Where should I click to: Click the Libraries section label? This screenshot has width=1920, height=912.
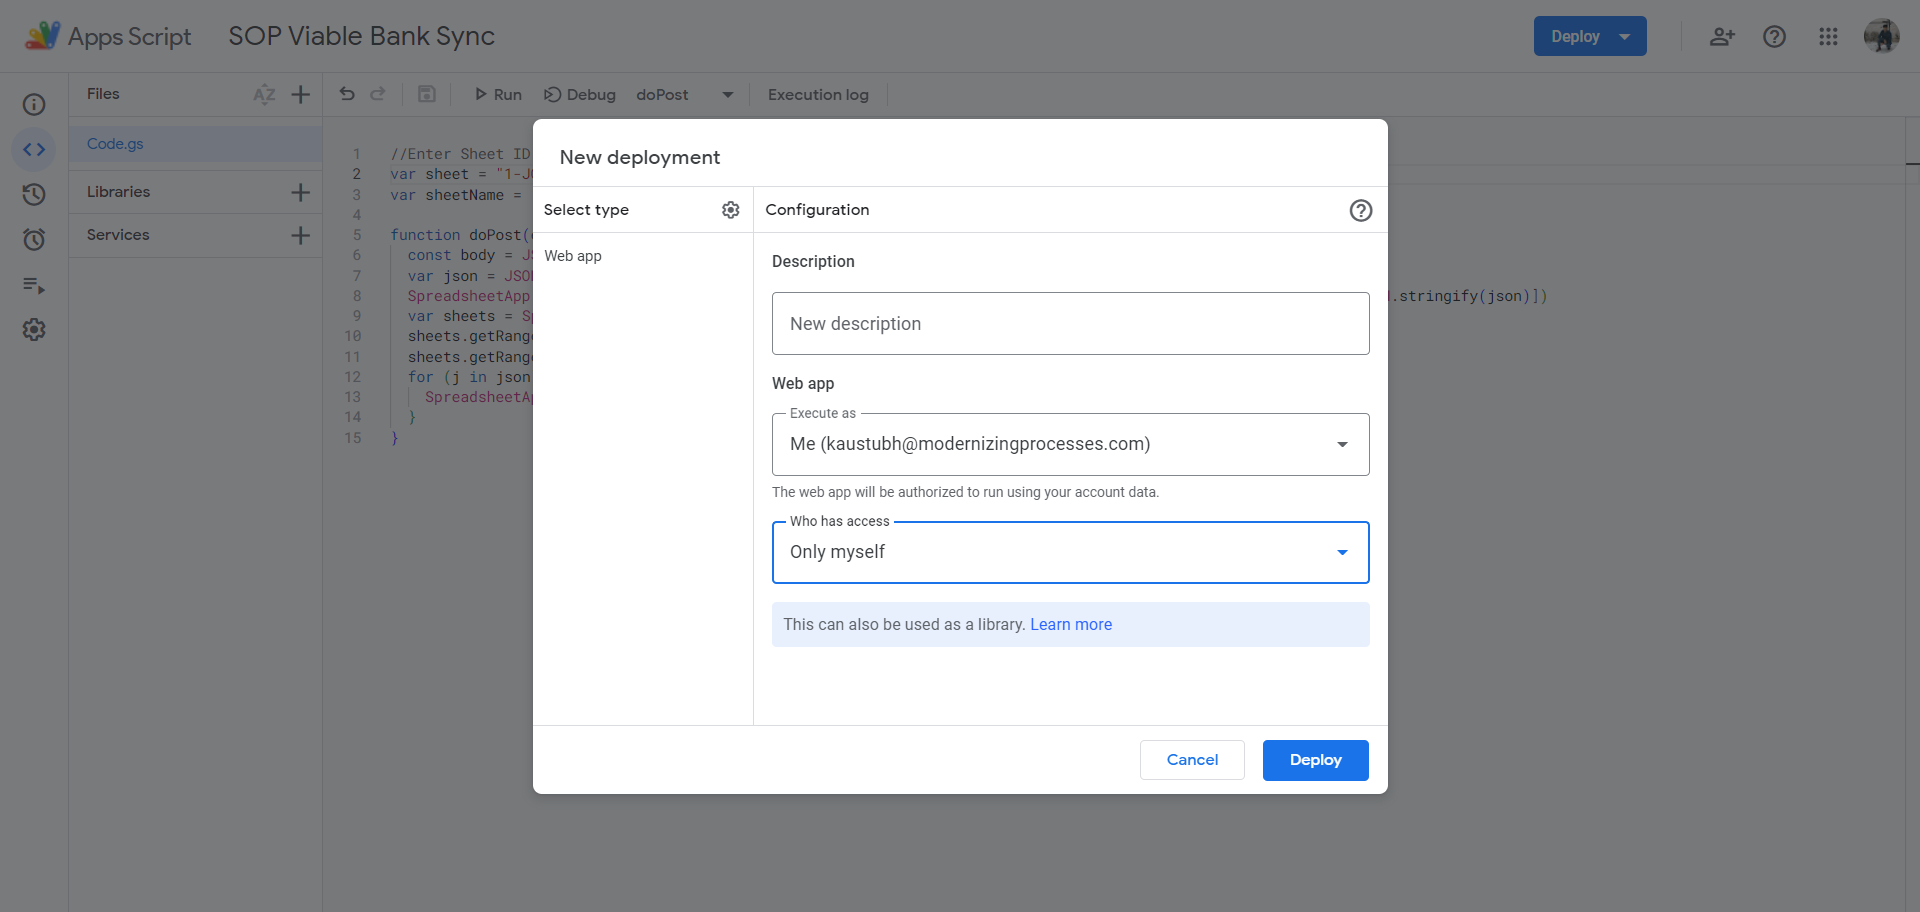pyautogui.click(x=118, y=192)
